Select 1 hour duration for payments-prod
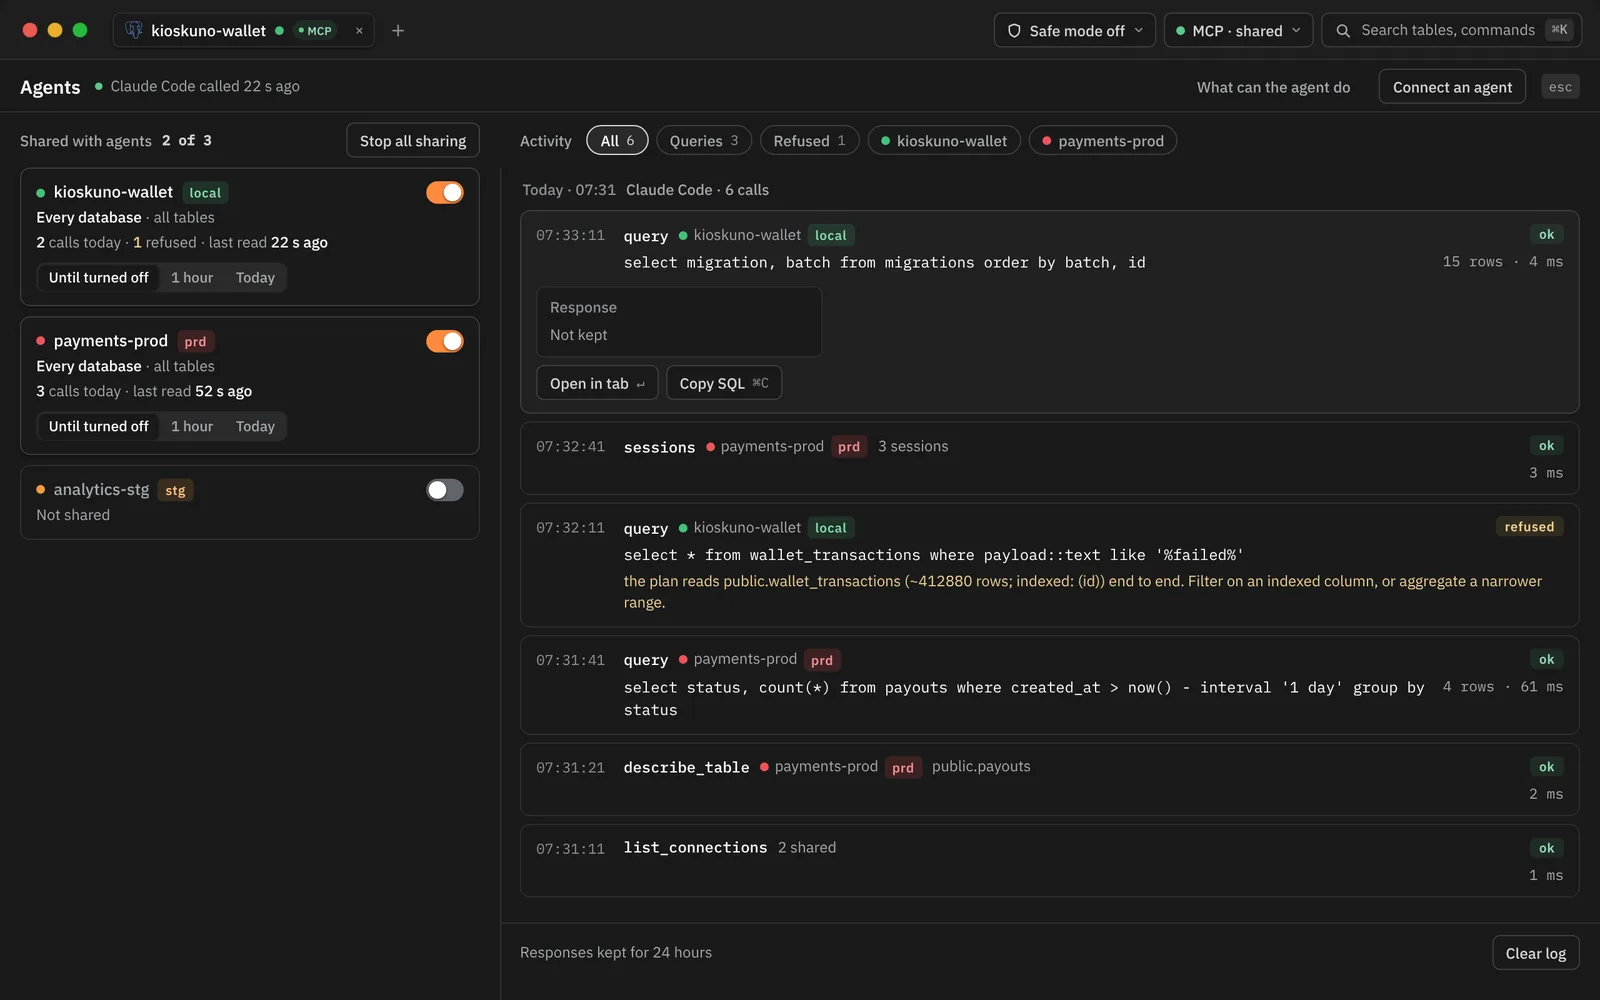 192,427
